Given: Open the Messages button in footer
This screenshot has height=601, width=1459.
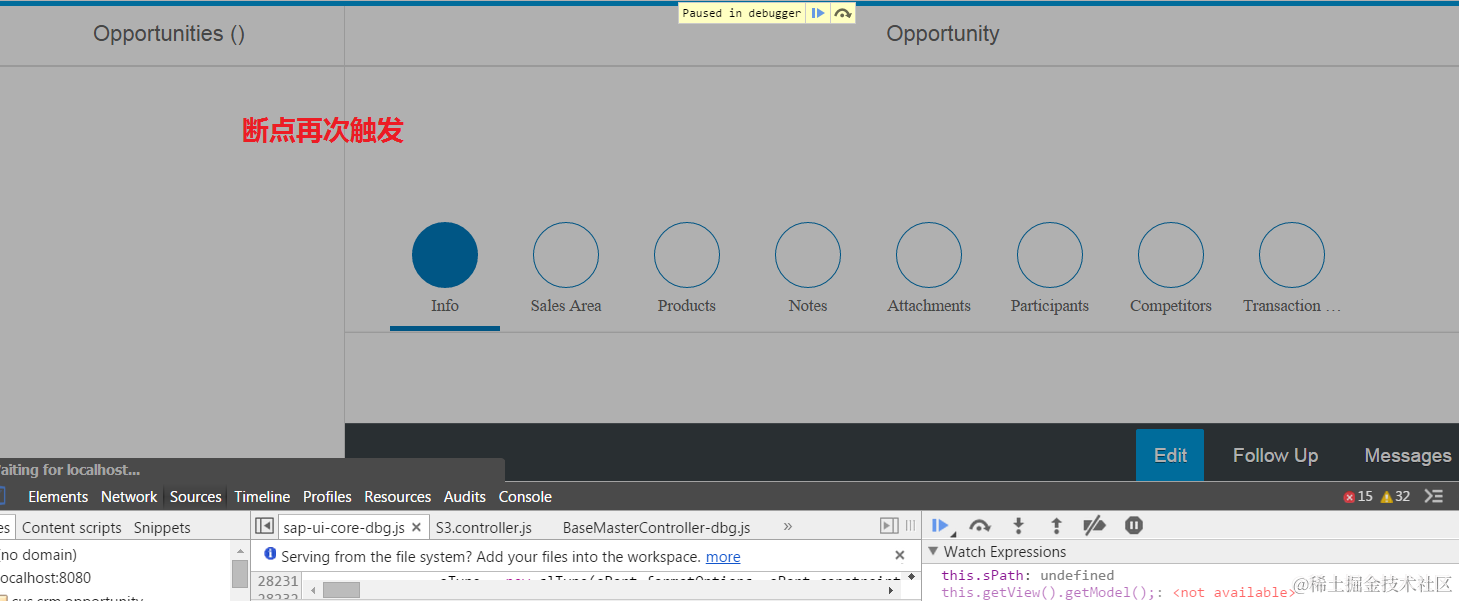Looking at the screenshot, I should click(1408, 455).
